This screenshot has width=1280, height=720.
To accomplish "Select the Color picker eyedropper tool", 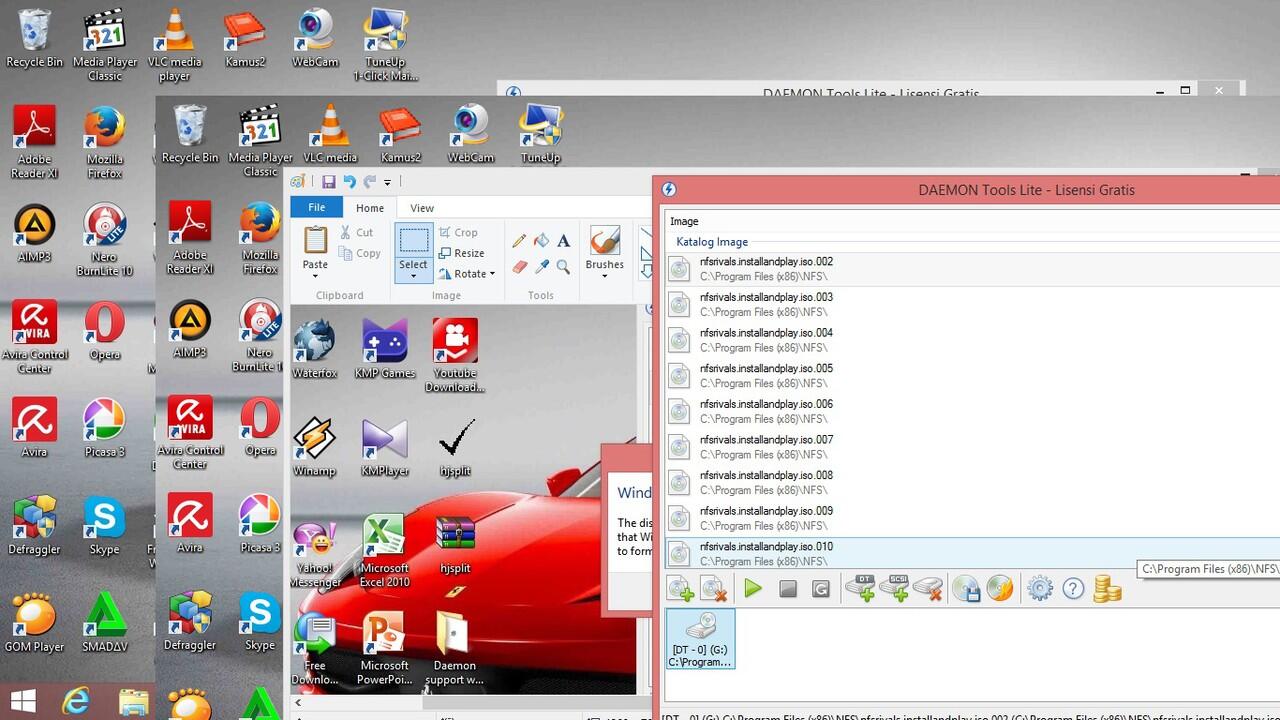I will click(x=541, y=266).
